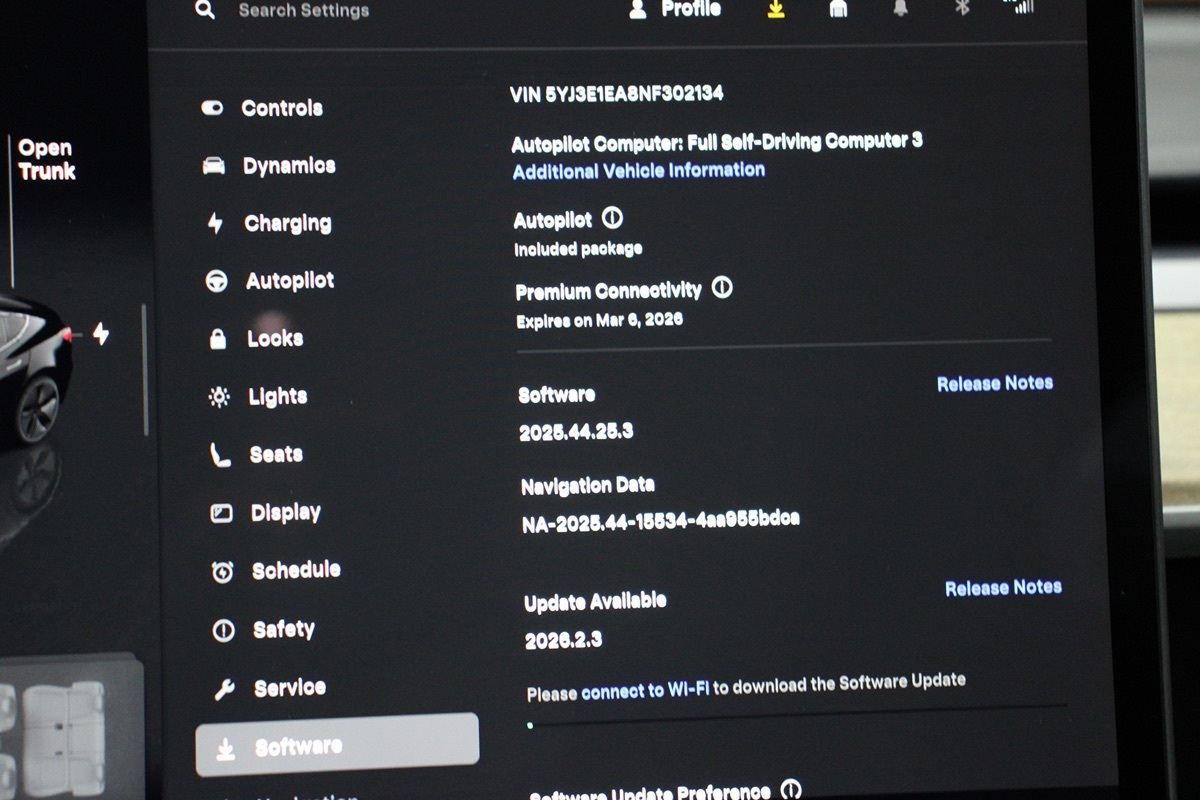The height and width of the screenshot is (800, 1200).
Task: Click the connect to Wi-Fi link
Action: (x=645, y=690)
